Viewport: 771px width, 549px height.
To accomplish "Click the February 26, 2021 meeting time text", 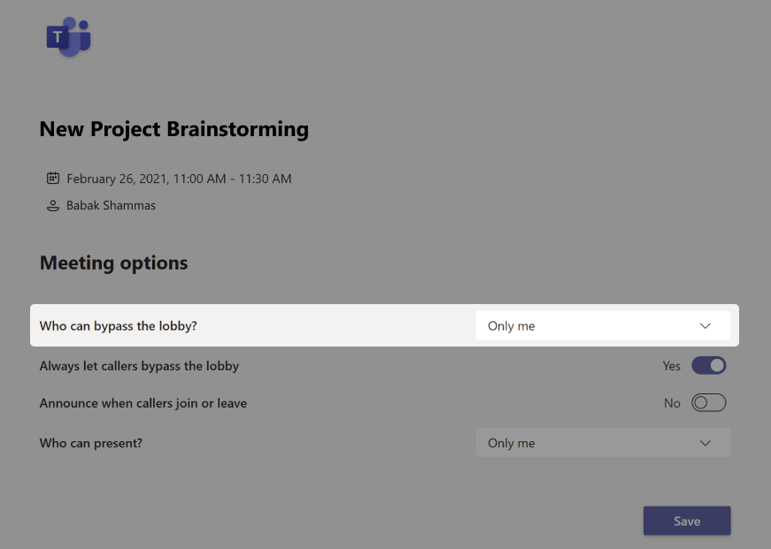I will coord(179,178).
